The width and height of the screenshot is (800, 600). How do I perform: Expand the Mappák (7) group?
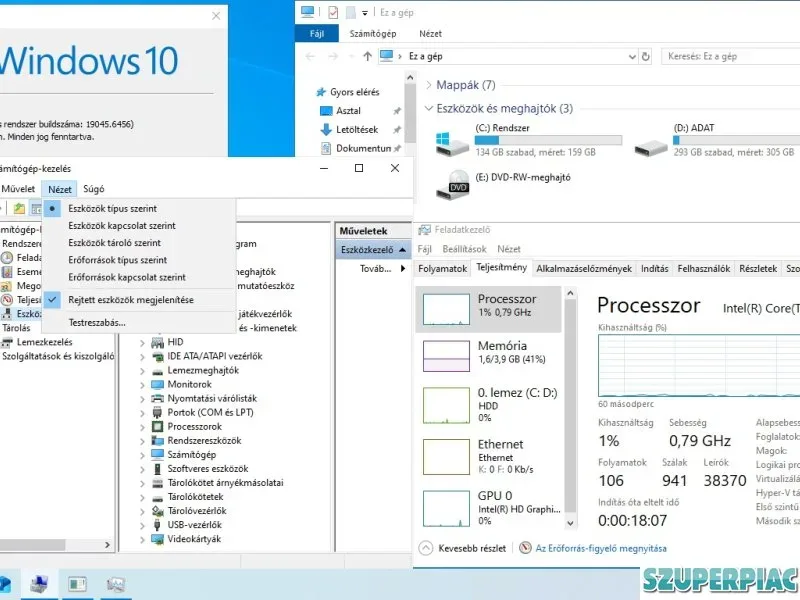(x=429, y=85)
